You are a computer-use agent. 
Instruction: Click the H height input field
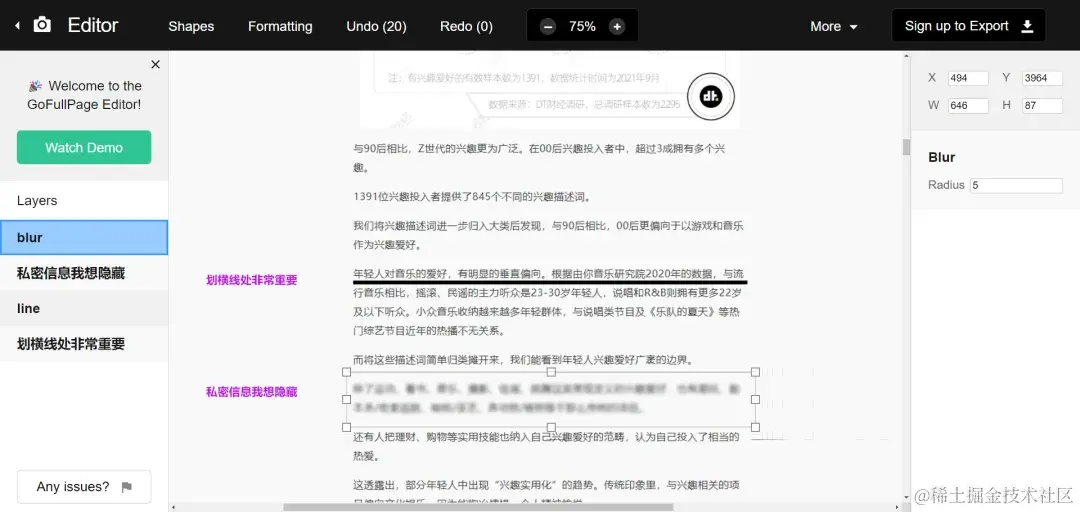[x=1042, y=105]
